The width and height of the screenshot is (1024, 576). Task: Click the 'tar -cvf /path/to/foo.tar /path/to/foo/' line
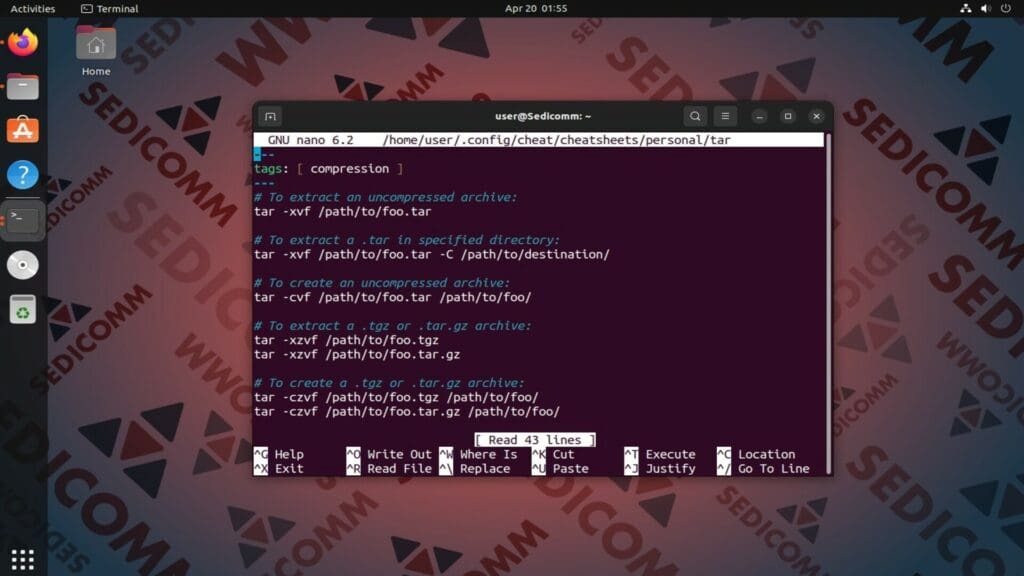[392, 297]
